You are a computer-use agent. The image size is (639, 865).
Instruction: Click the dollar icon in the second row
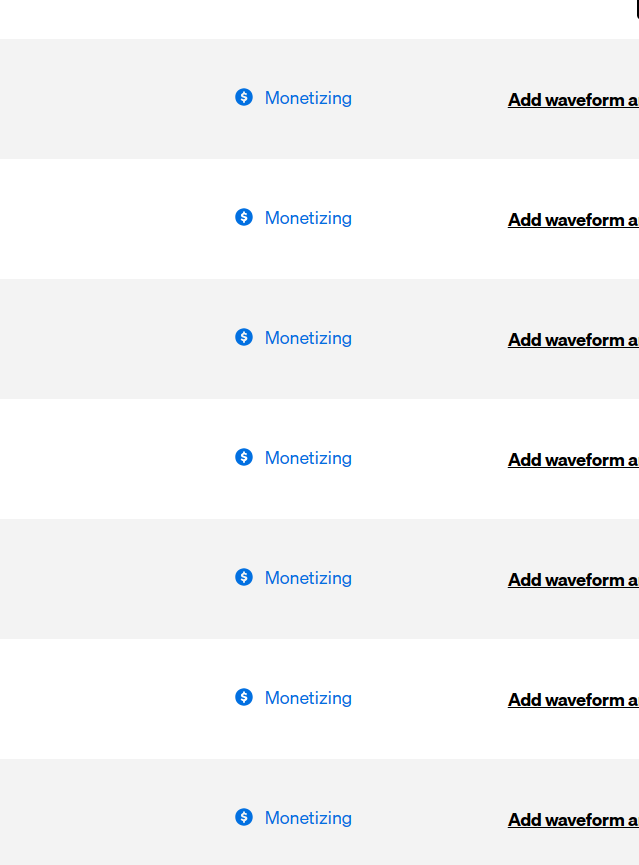244,217
